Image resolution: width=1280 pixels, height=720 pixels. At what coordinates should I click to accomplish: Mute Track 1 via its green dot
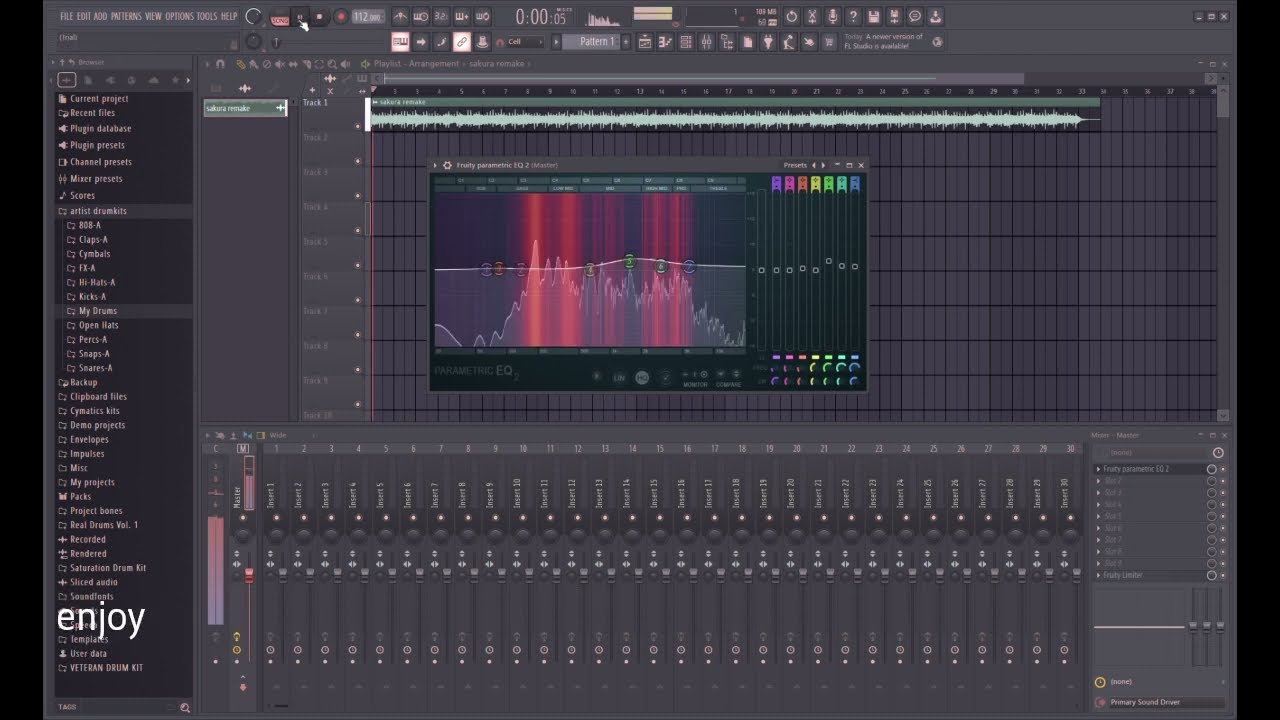click(x=357, y=126)
